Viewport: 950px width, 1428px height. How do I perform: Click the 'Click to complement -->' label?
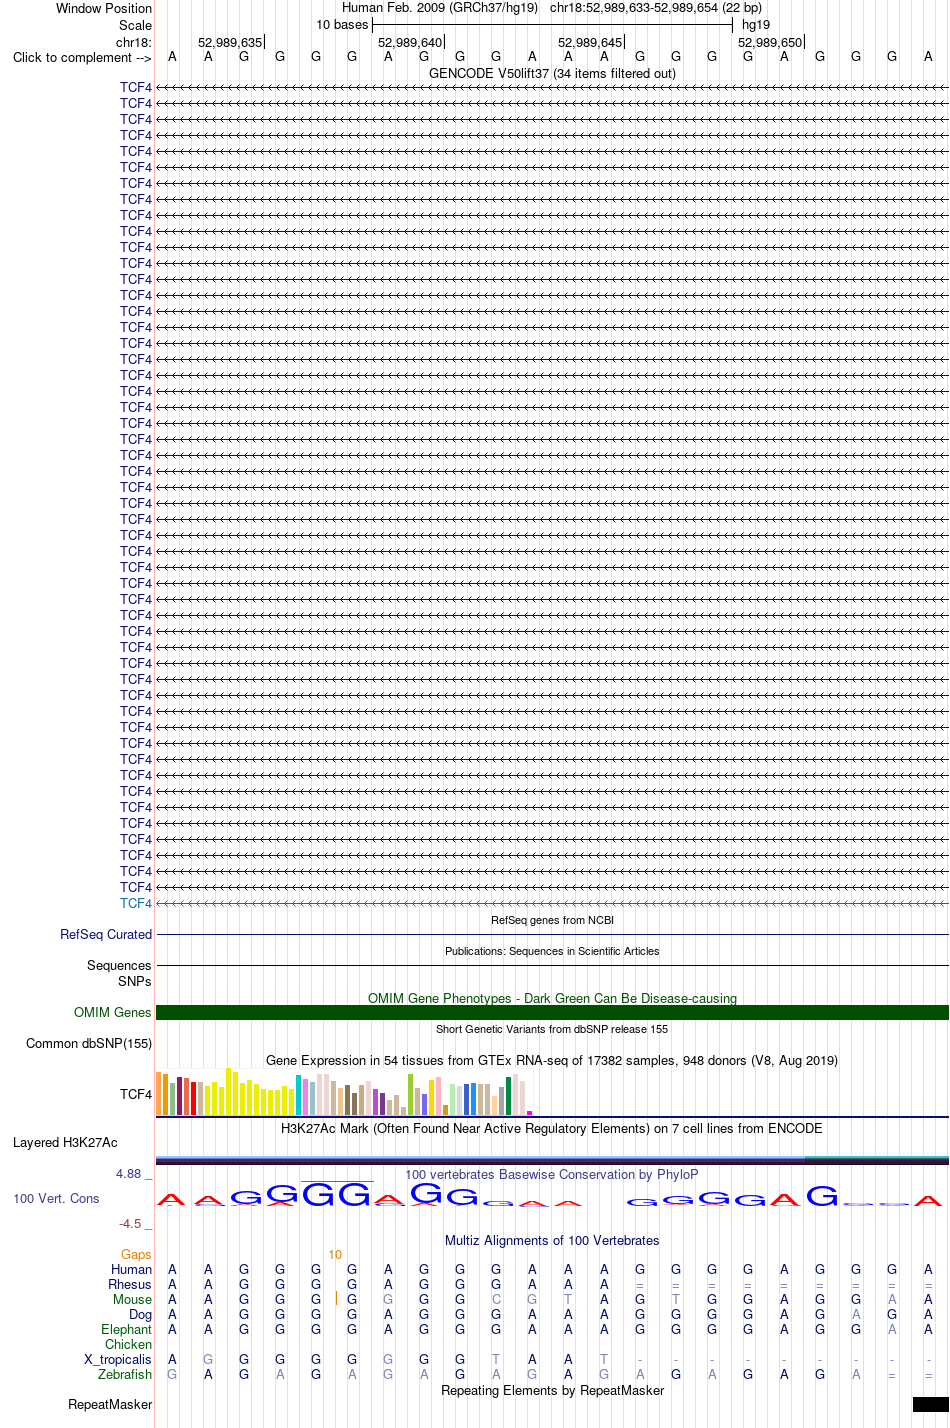coord(82,57)
